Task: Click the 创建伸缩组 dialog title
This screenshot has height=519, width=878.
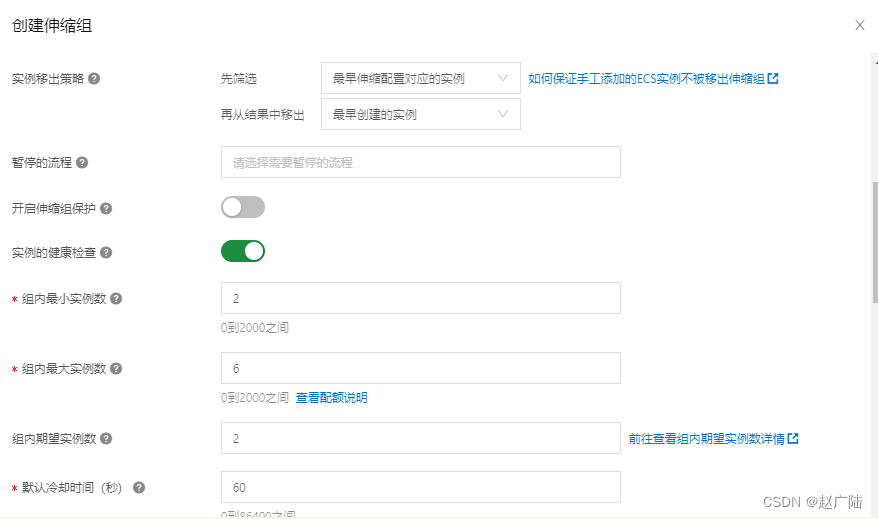Action: click(x=52, y=26)
